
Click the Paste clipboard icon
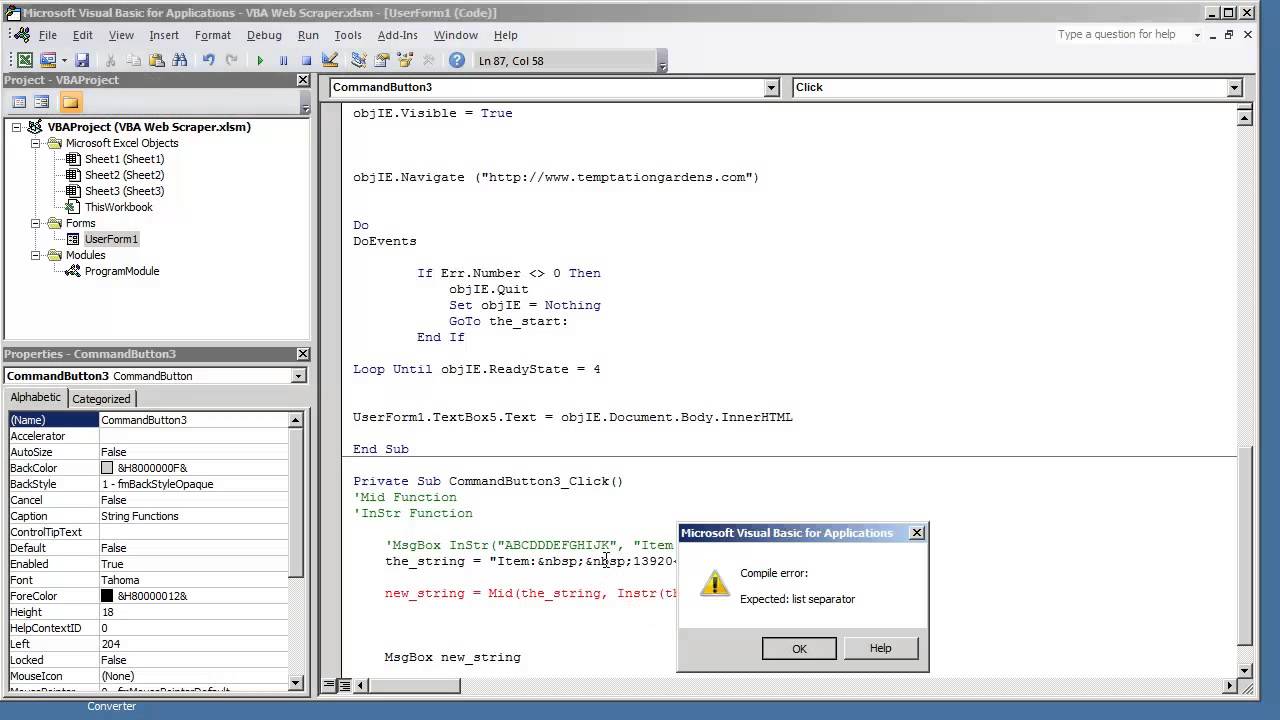pyautogui.click(x=157, y=60)
